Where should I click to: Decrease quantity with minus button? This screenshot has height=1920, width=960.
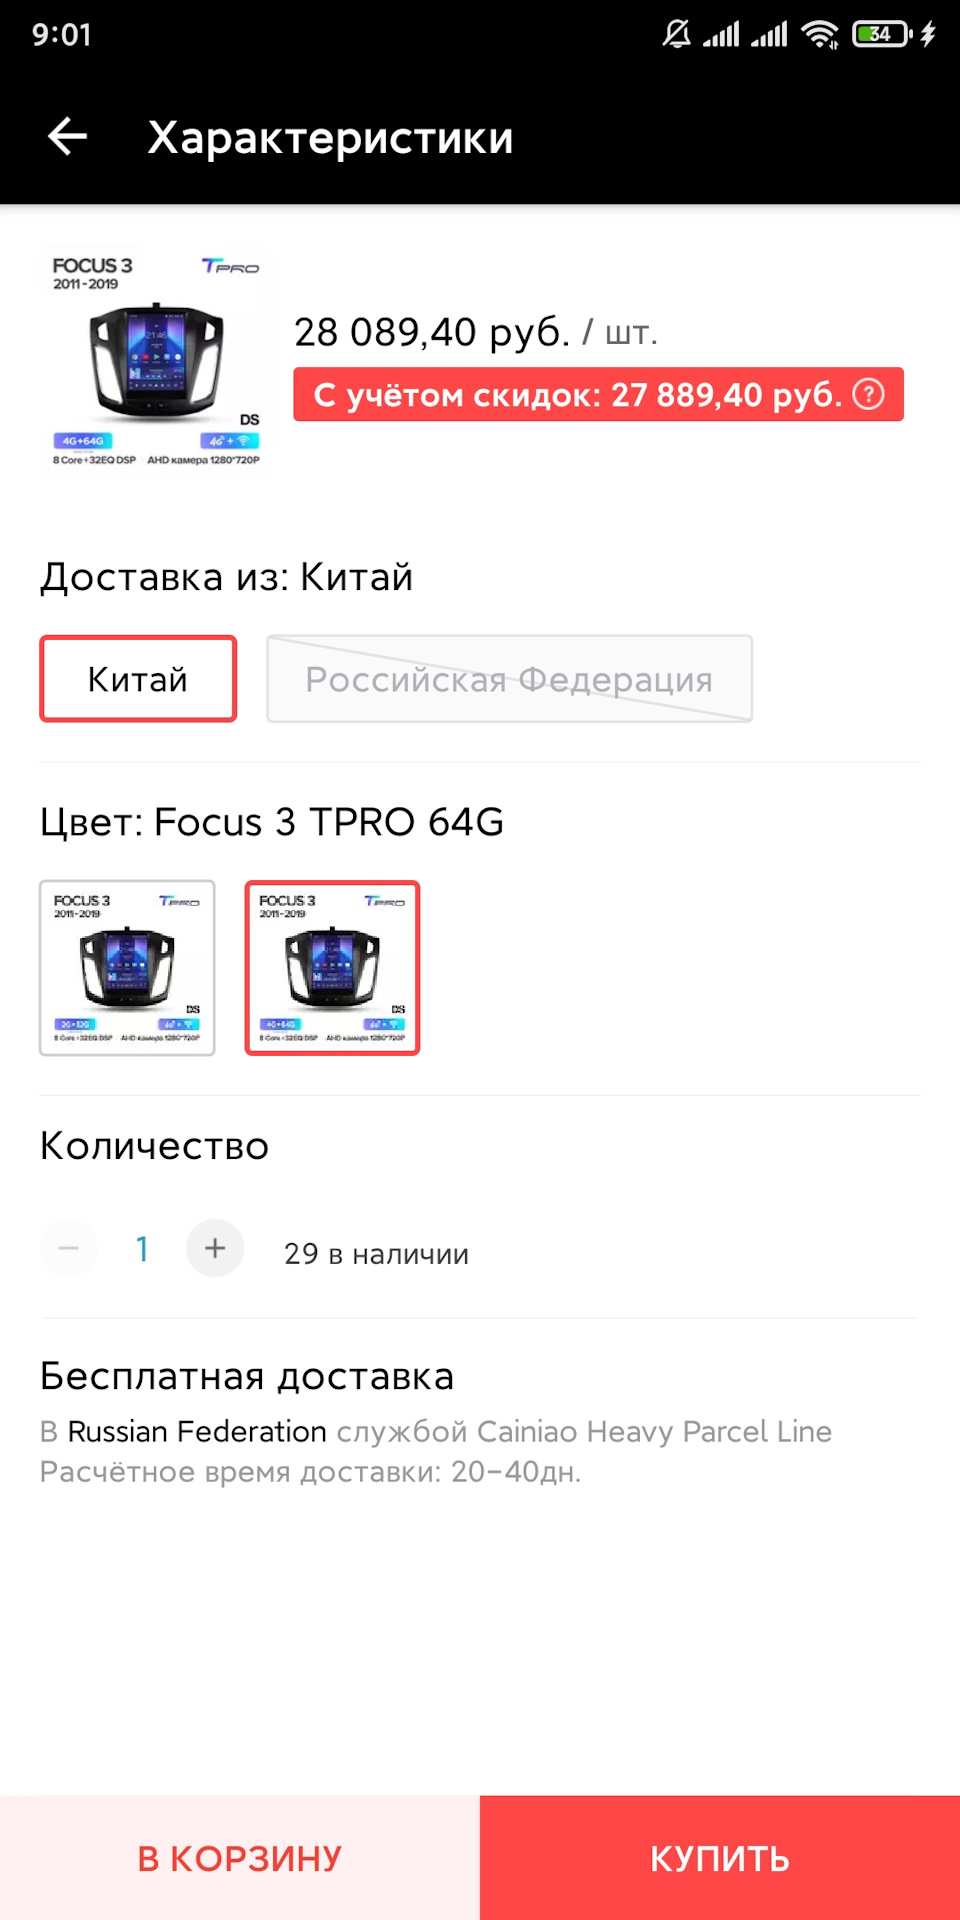(69, 1248)
